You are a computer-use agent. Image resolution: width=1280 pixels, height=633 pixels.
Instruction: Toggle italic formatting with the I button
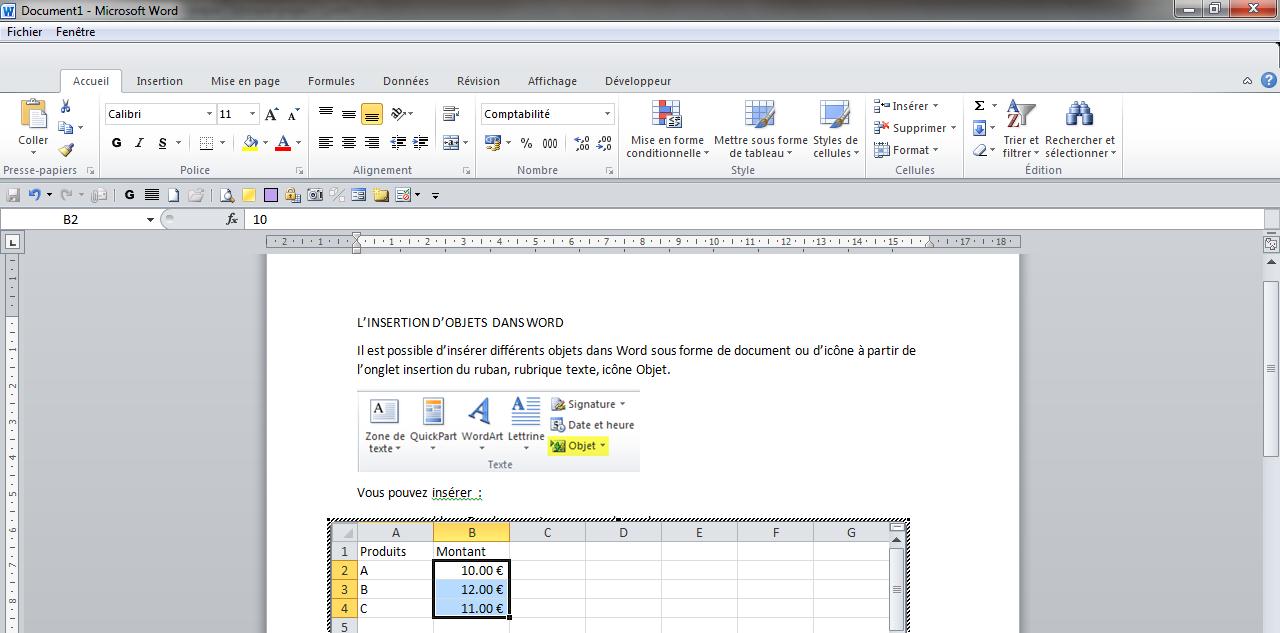point(139,143)
